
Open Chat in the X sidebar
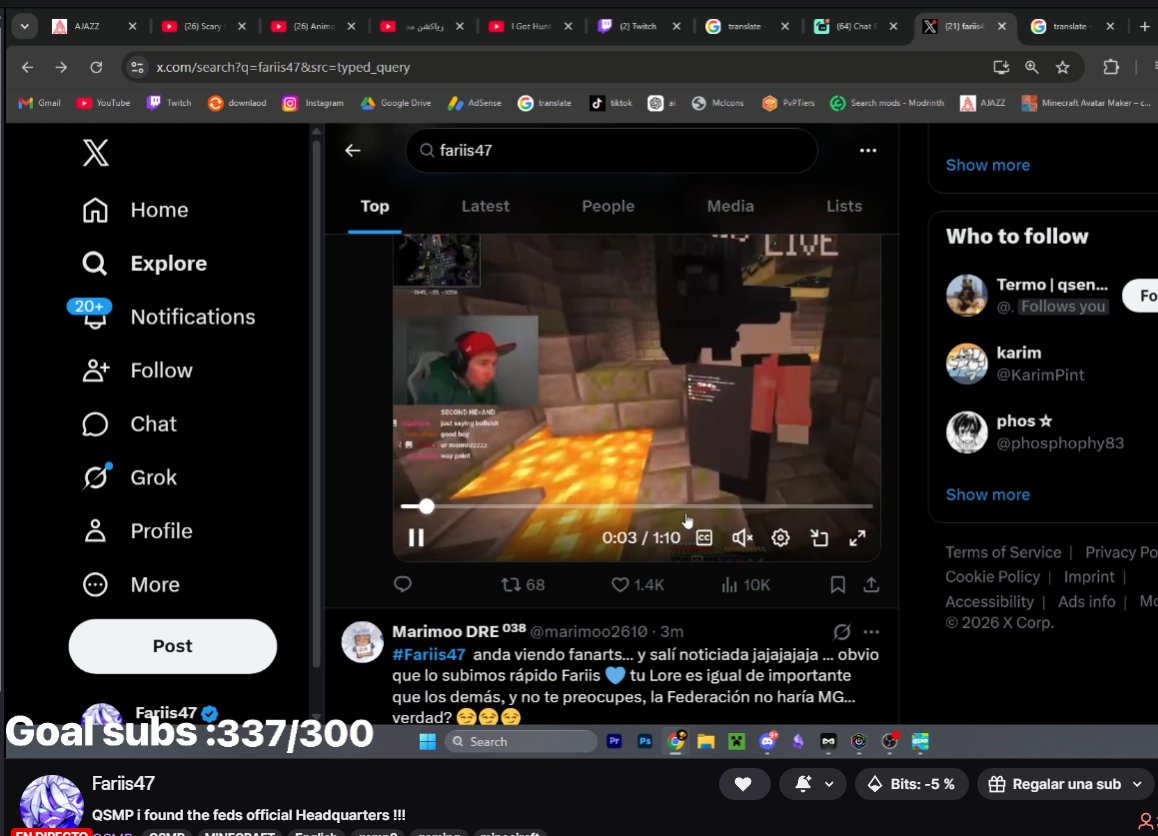click(x=129, y=424)
